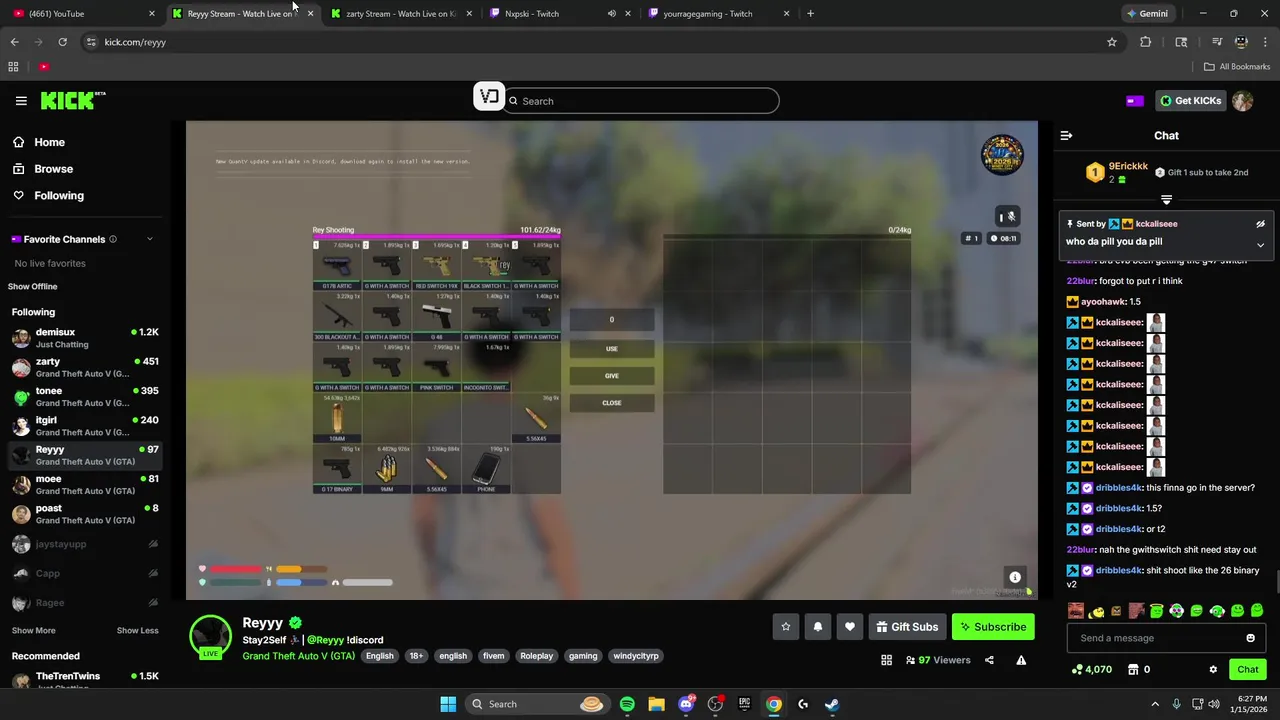
Task: Switch to zarty Stream tab
Action: coord(400,14)
